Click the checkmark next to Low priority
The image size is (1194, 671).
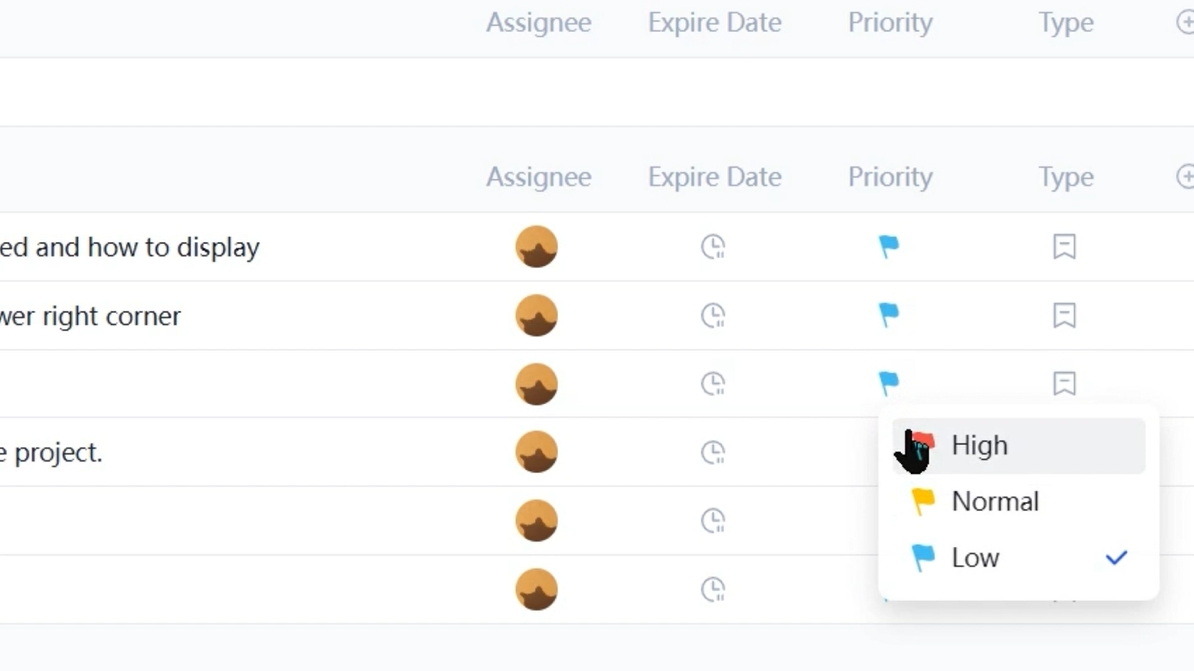click(1116, 558)
